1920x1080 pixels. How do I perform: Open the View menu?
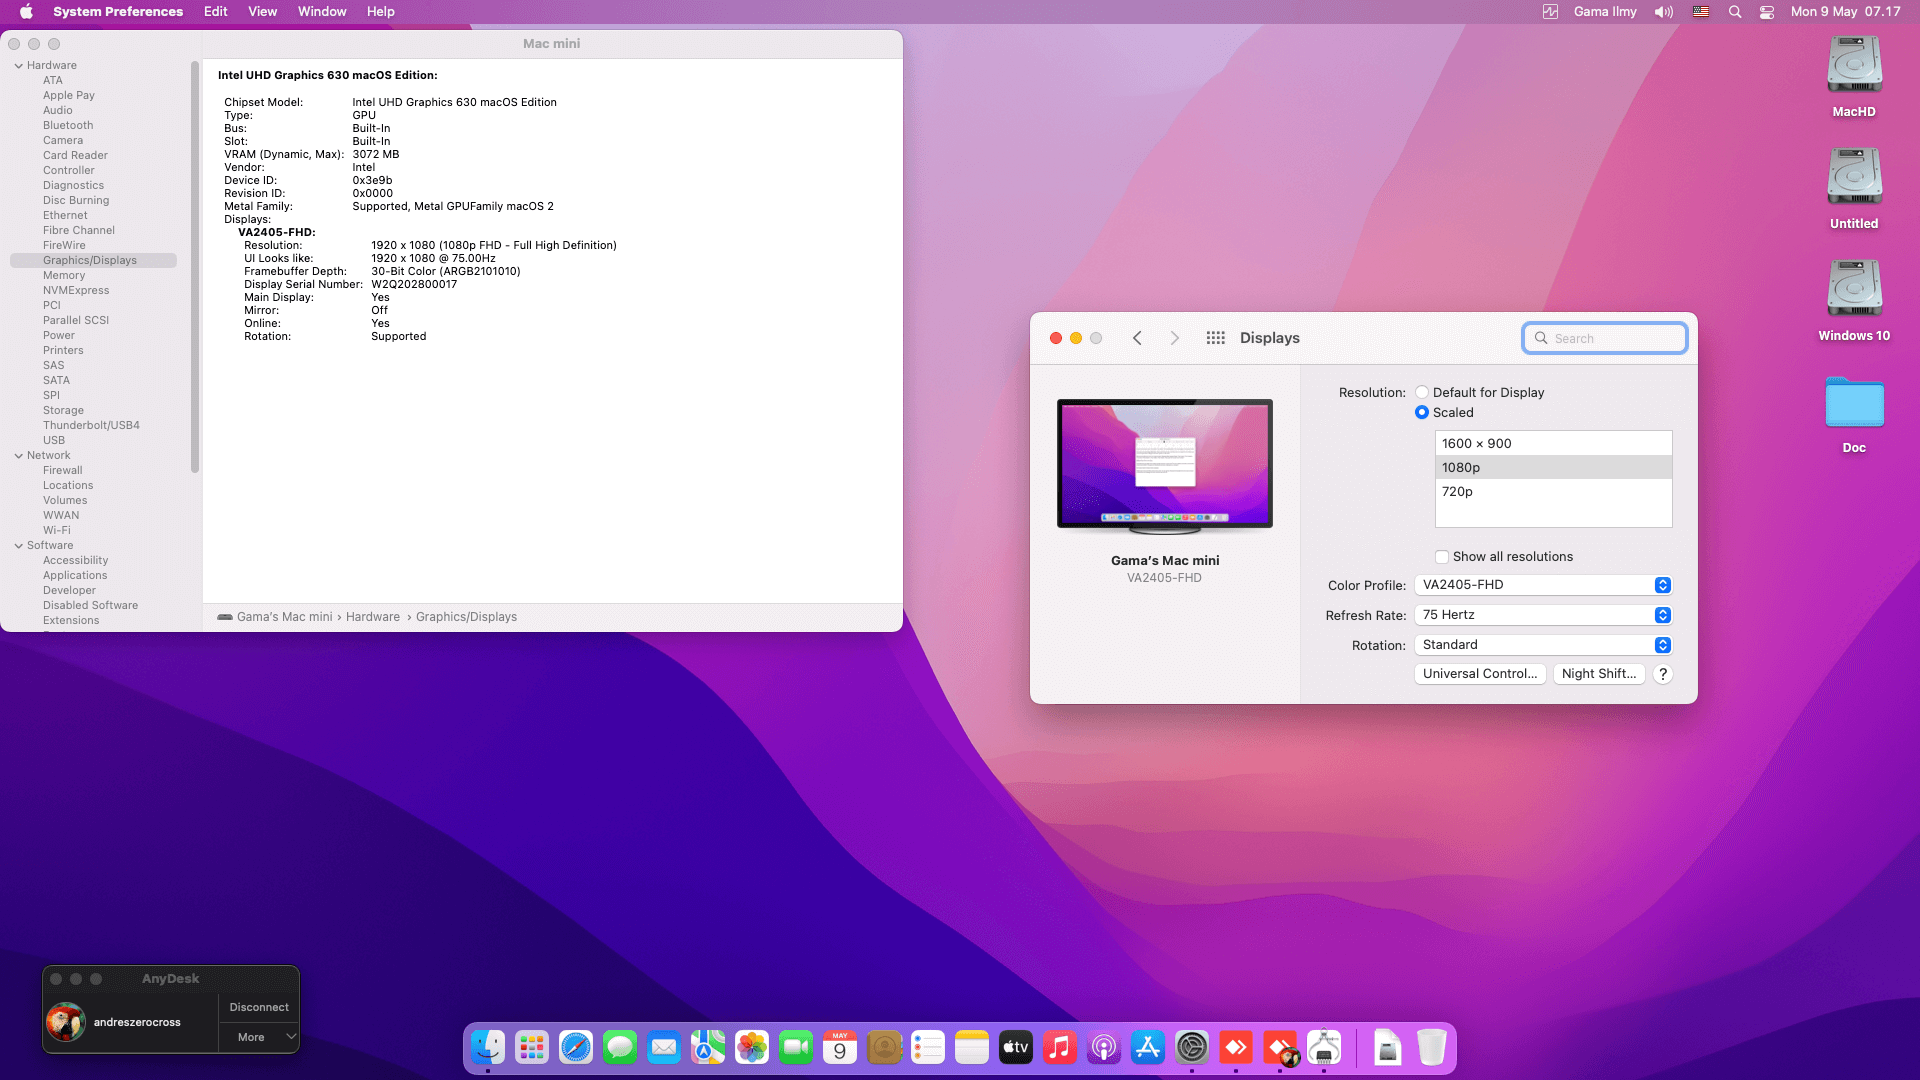point(263,12)
